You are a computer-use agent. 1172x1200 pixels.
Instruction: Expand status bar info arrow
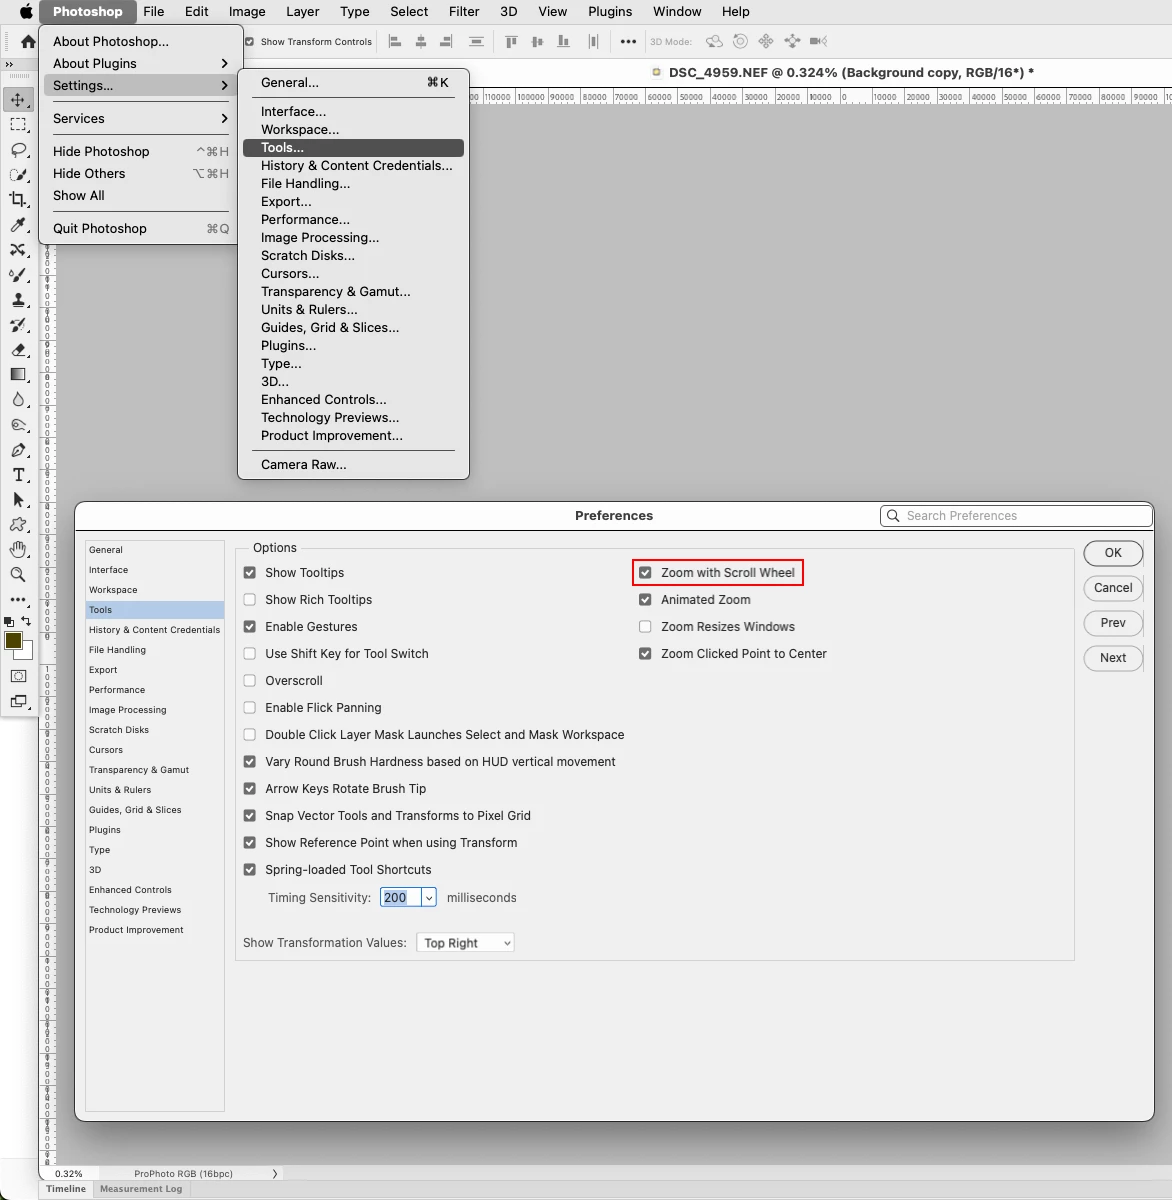coord(275,1174)
